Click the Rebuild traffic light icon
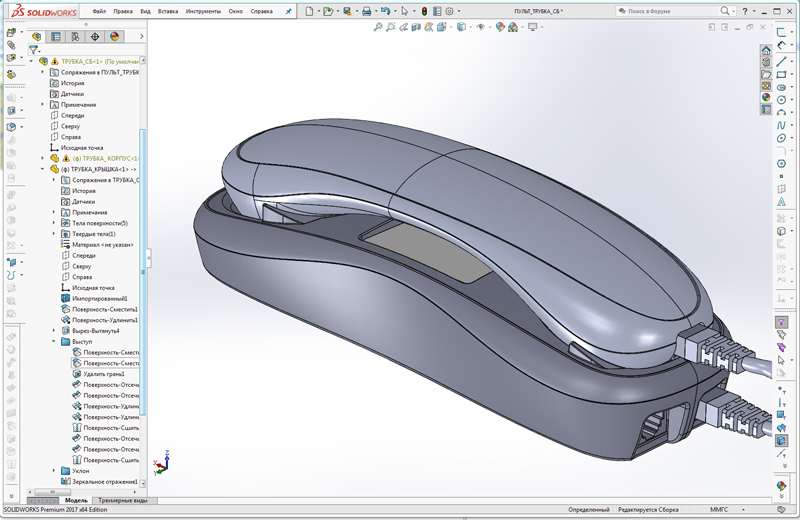800x520 pixels. (424, 11)
